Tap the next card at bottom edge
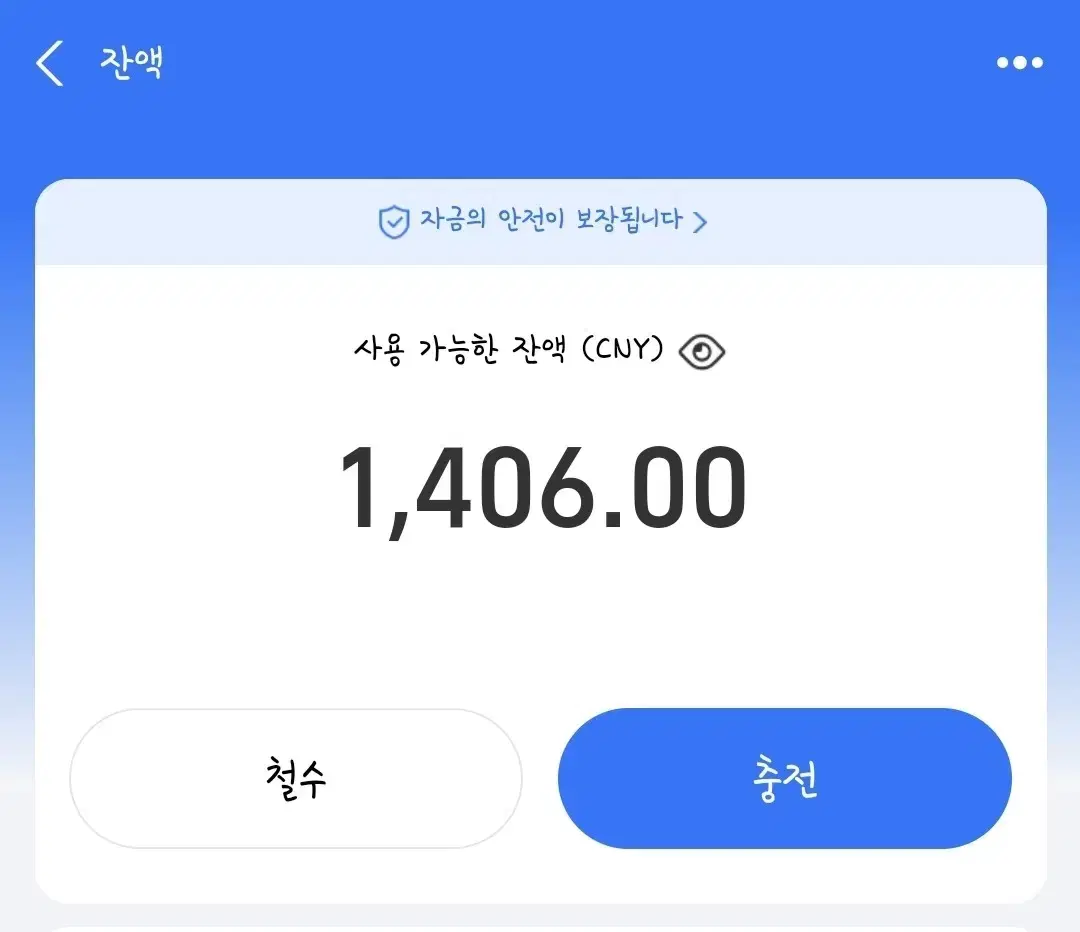 (541, 928)
